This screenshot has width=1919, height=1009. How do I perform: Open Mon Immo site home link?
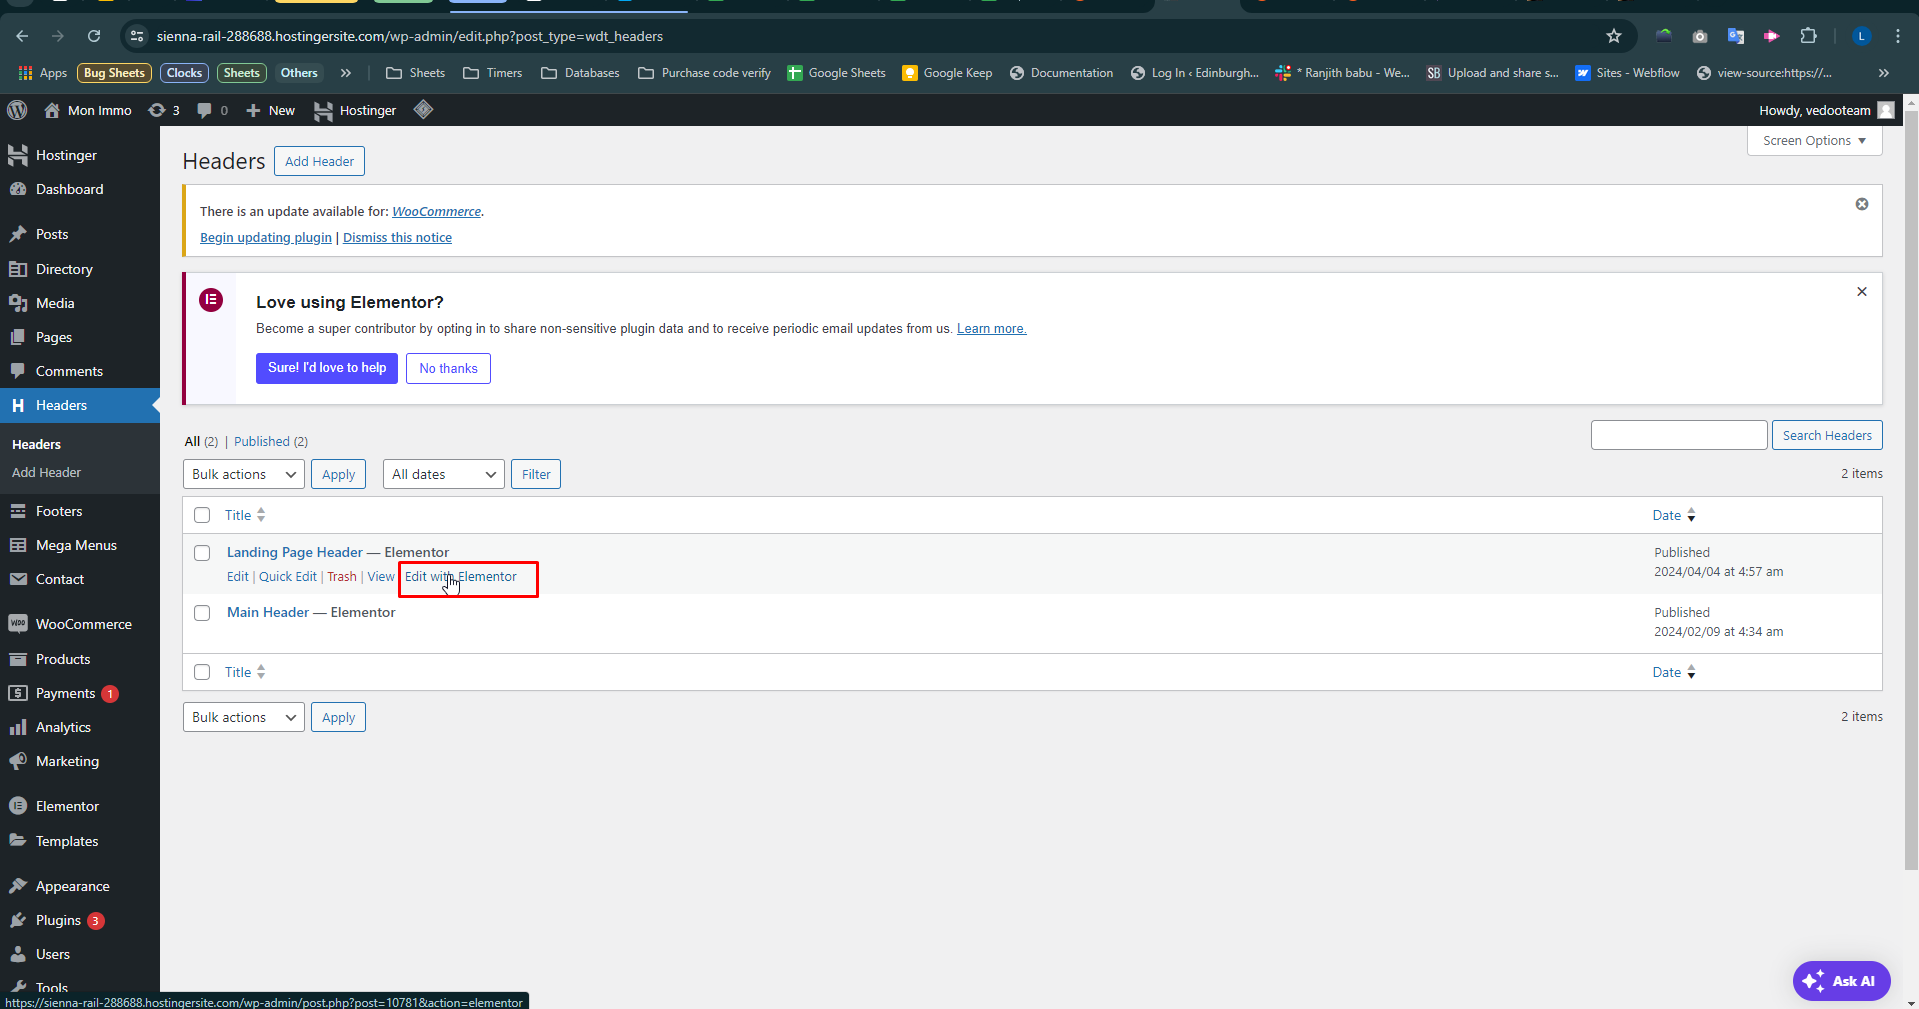(88, 110)
